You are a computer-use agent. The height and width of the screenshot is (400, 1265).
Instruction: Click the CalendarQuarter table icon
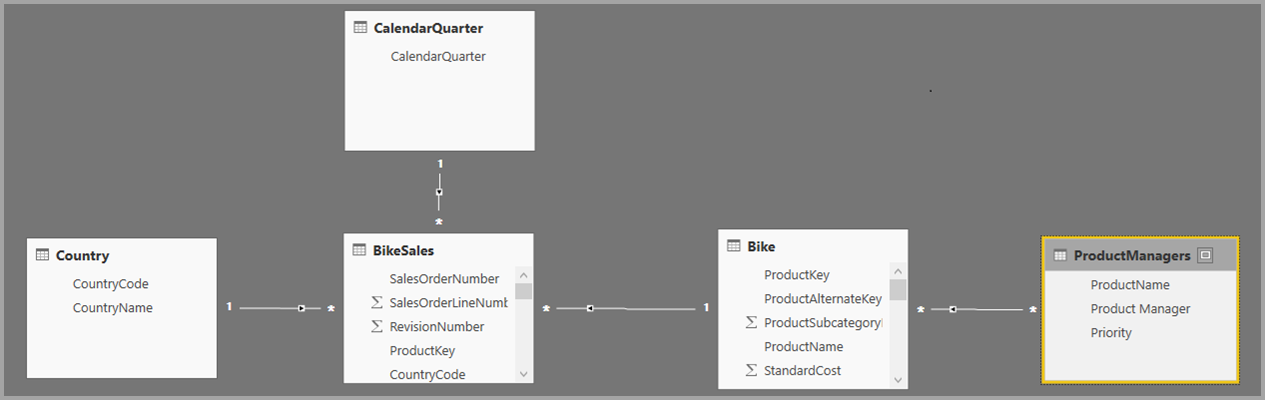[361, 28]
